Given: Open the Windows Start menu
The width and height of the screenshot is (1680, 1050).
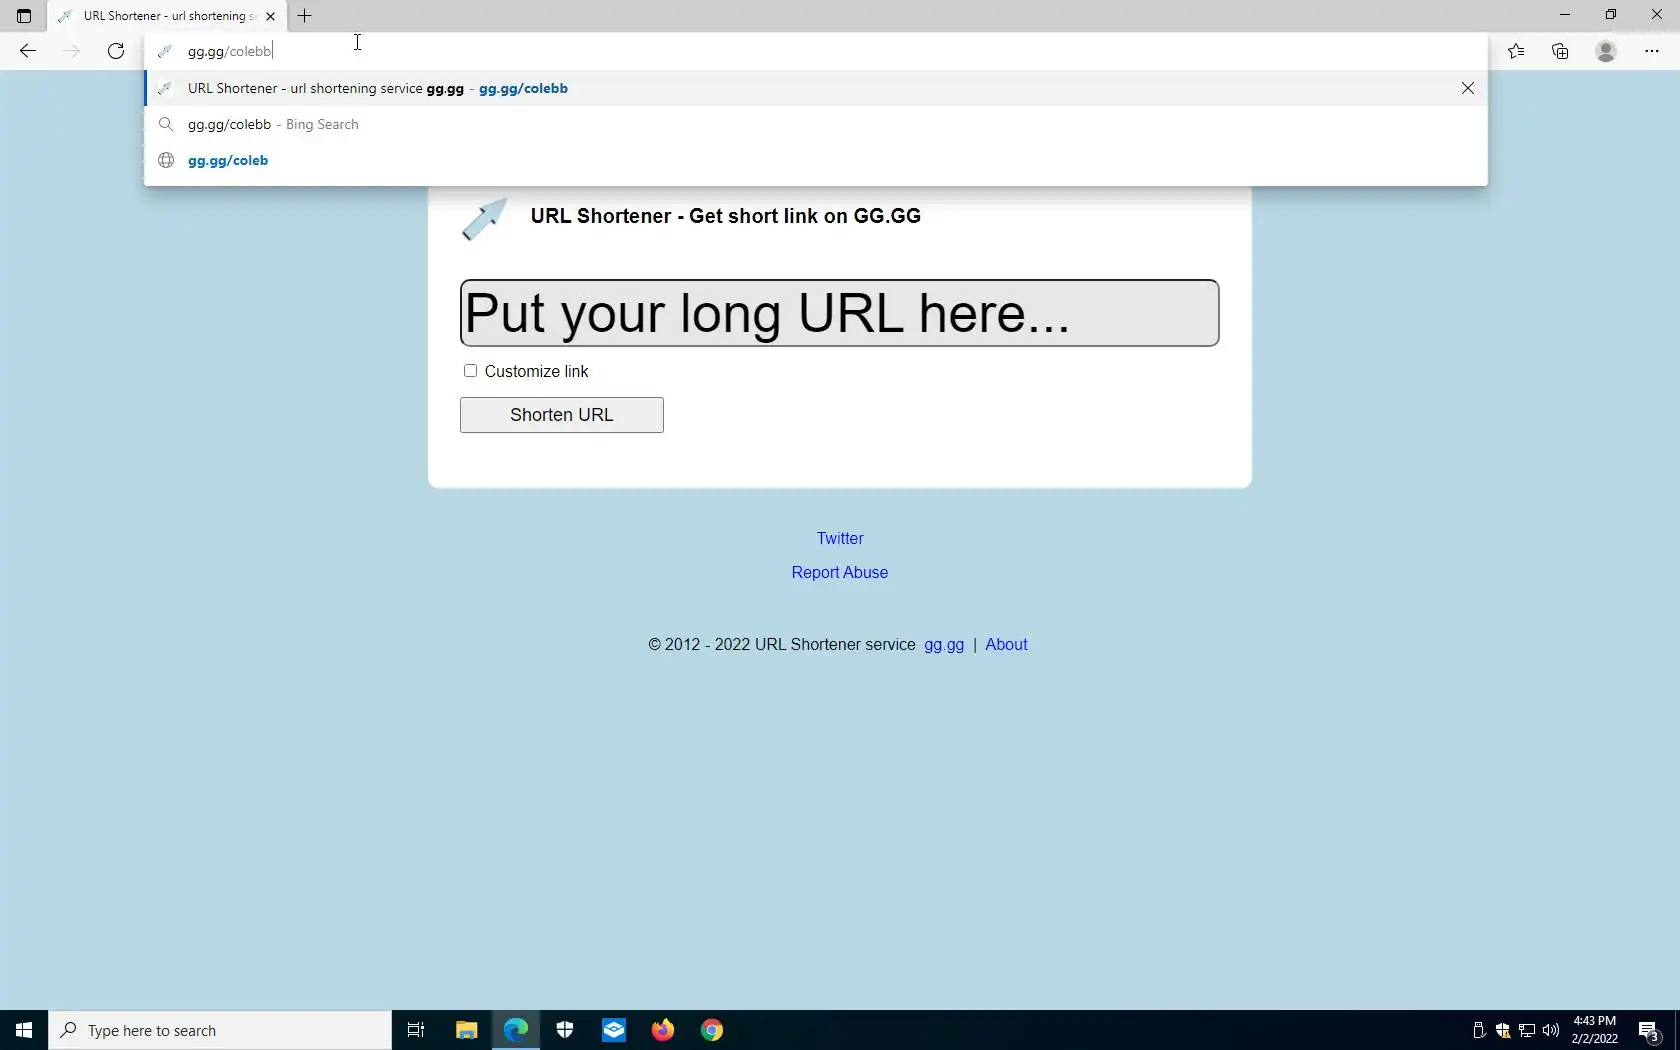Looking at the screenshot, I should tap(24, 1030).
